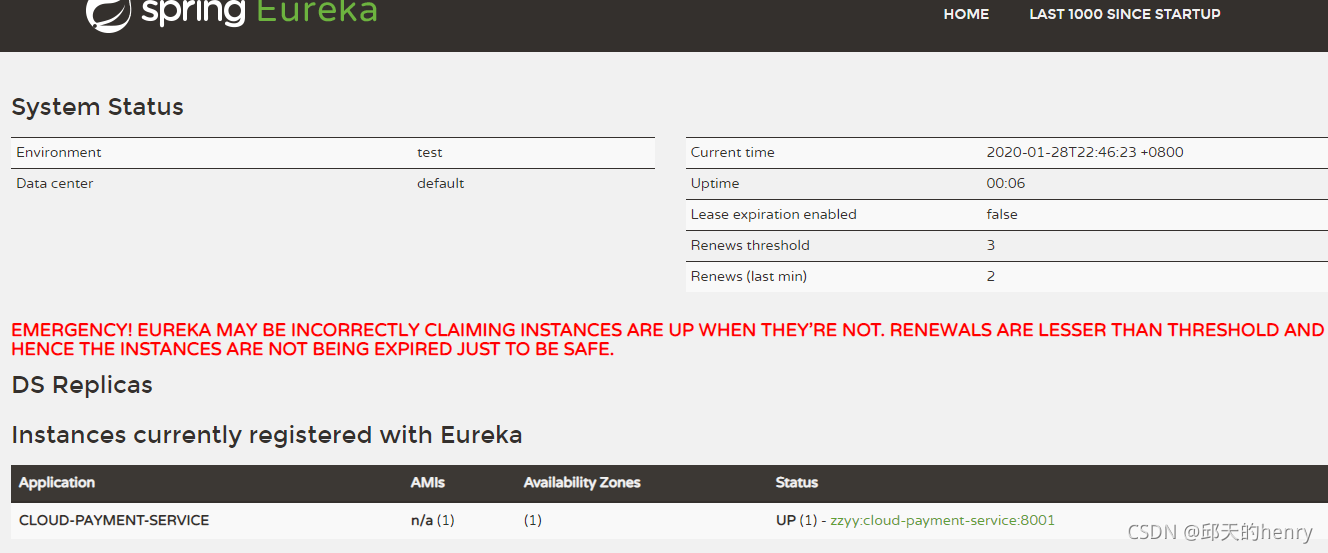Click the (1) Availability Zones cell

pyautogui.click(x=533, y=520)
